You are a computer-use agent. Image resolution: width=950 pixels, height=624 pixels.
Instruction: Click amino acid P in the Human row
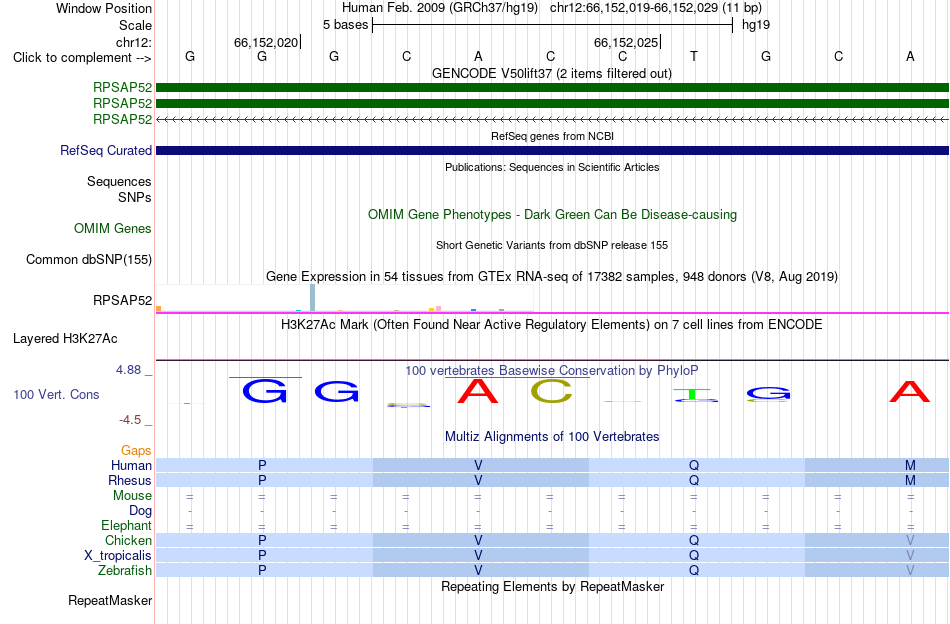click(262, 465)
